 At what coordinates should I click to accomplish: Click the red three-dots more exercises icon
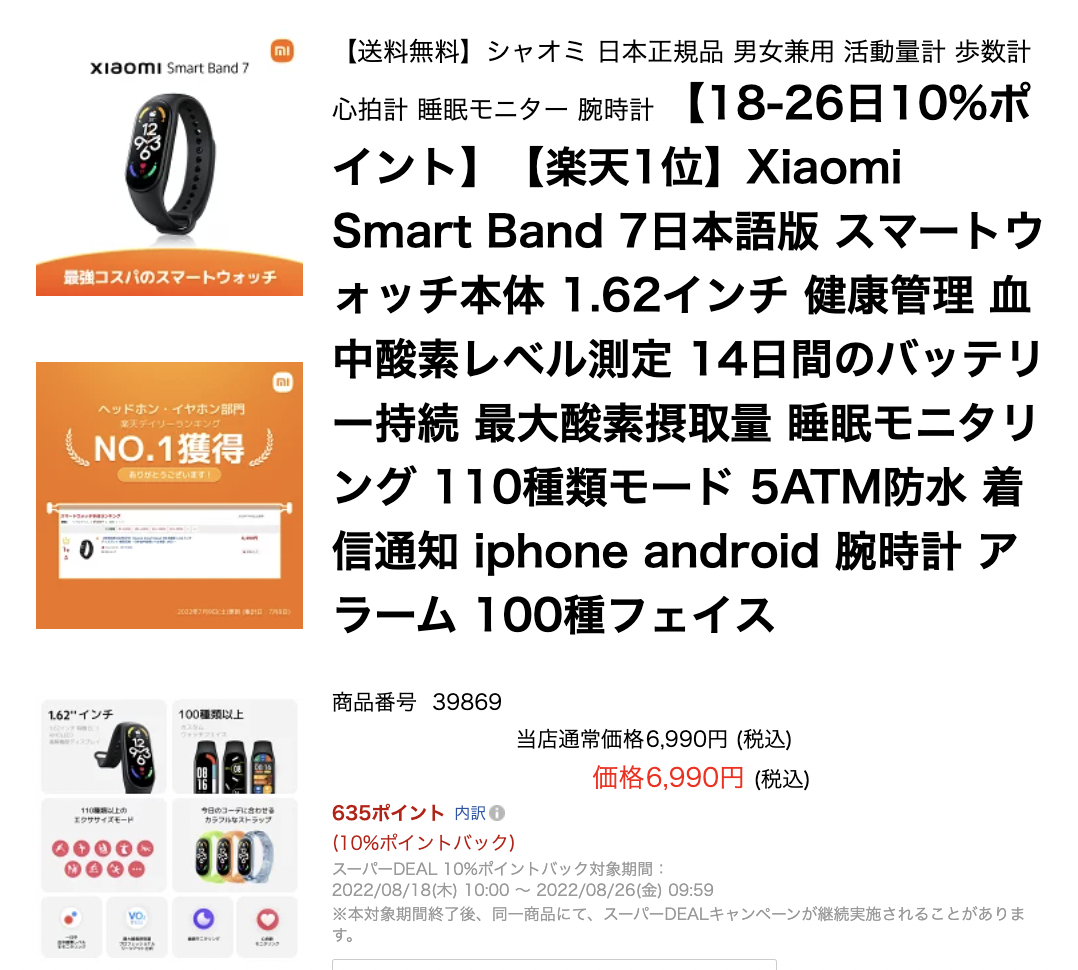(x=137, y=870)
